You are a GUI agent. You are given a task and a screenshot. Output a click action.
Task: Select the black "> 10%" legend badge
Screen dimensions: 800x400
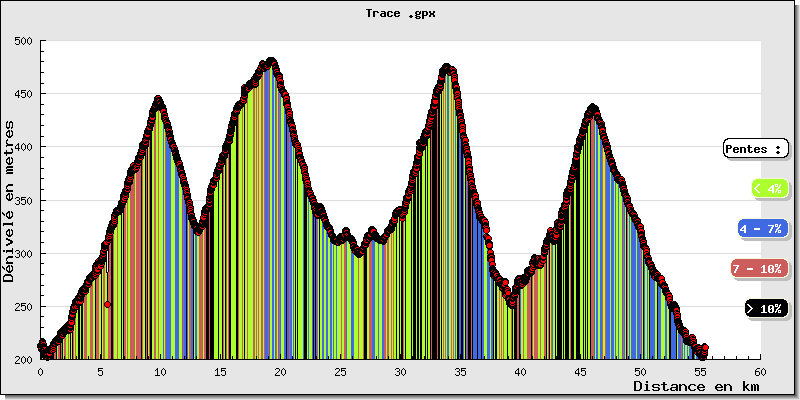(766, 309)
